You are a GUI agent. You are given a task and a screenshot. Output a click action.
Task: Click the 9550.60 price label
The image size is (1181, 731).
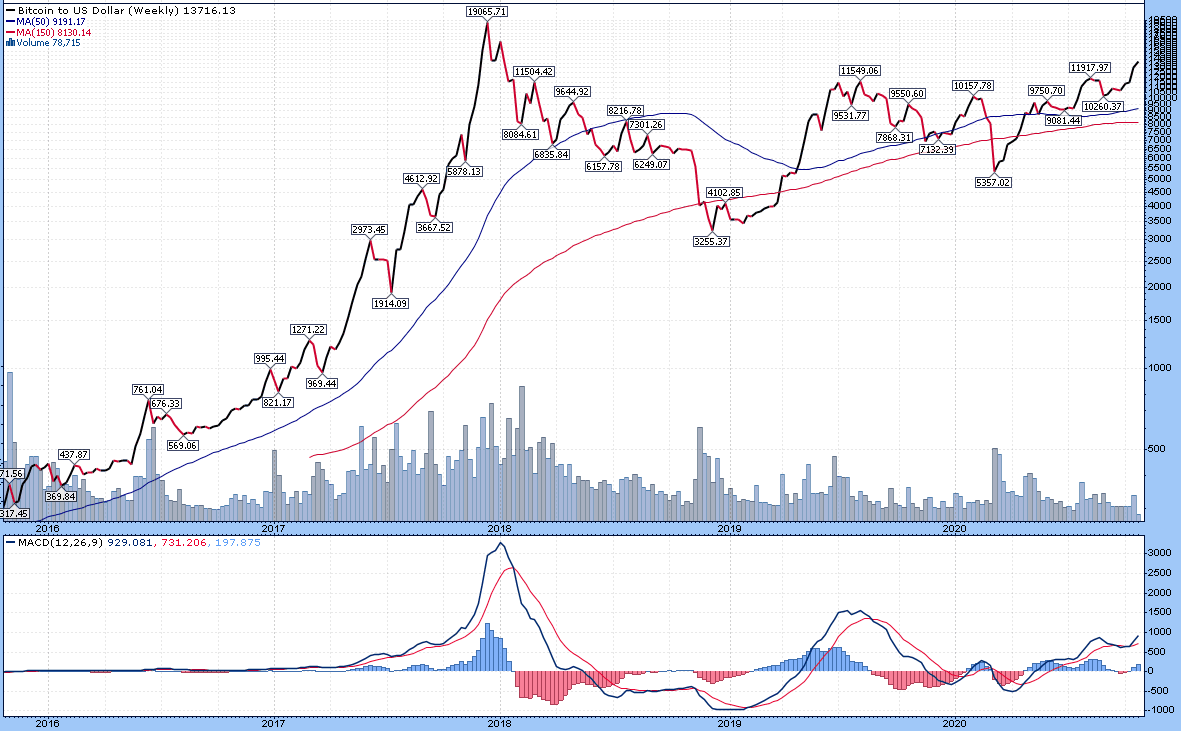[907, 94]
